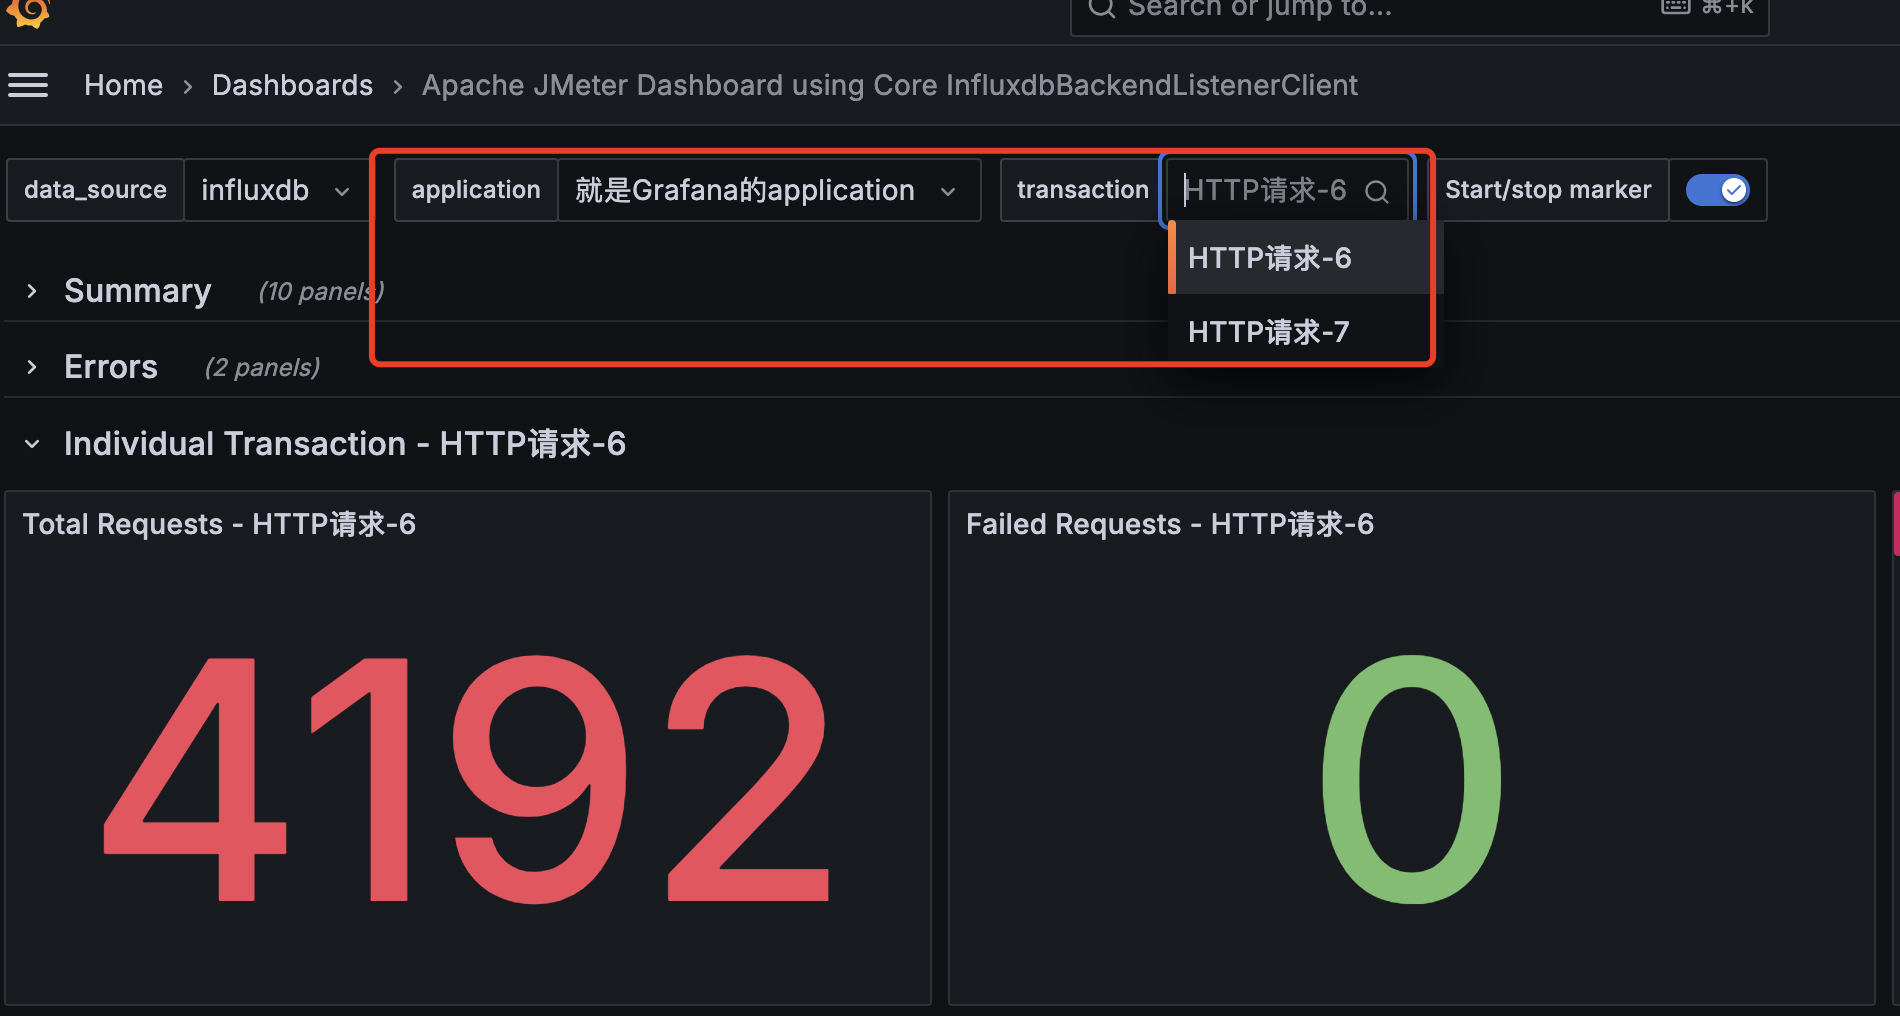Click the 0 failed requests value
The image size is (1900, 1016).
click(x=1411, y=779)
